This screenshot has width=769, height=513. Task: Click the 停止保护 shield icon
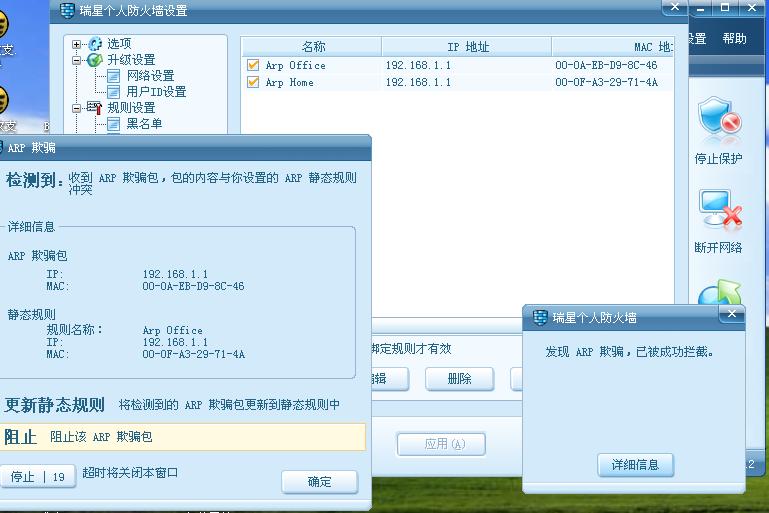719,116
